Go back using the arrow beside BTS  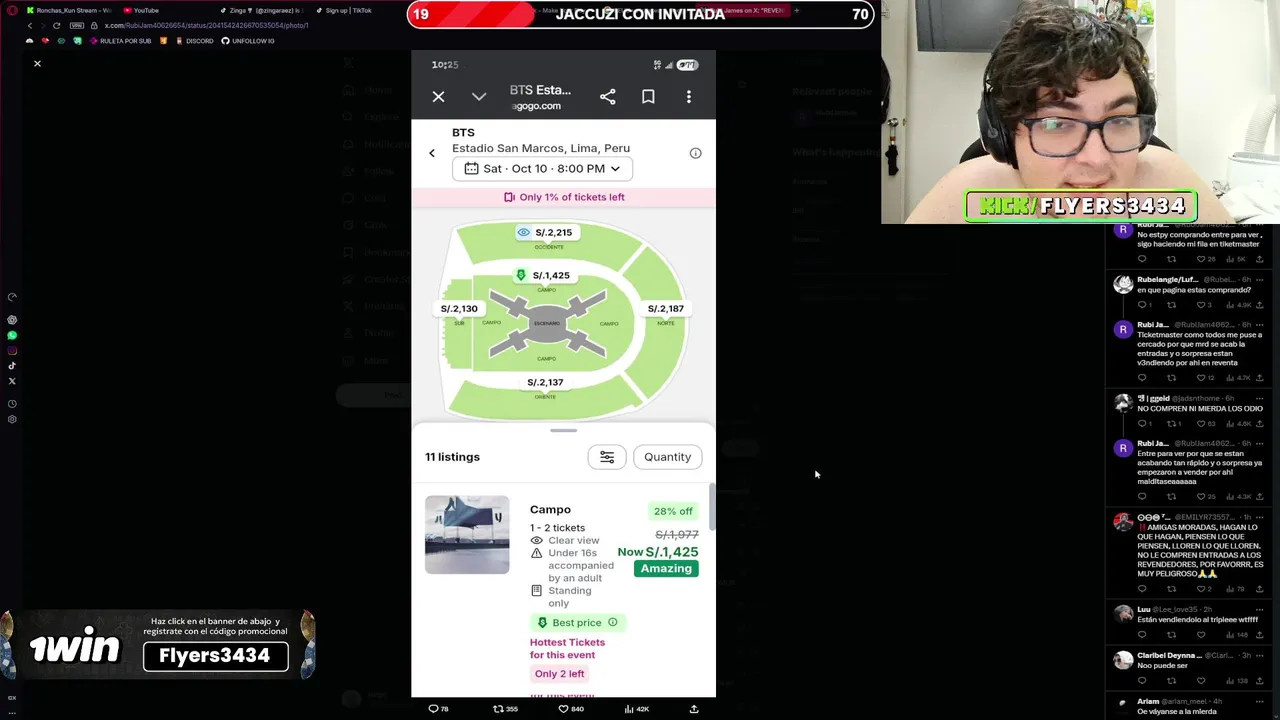pyautogui.click(x=432, y=153)
